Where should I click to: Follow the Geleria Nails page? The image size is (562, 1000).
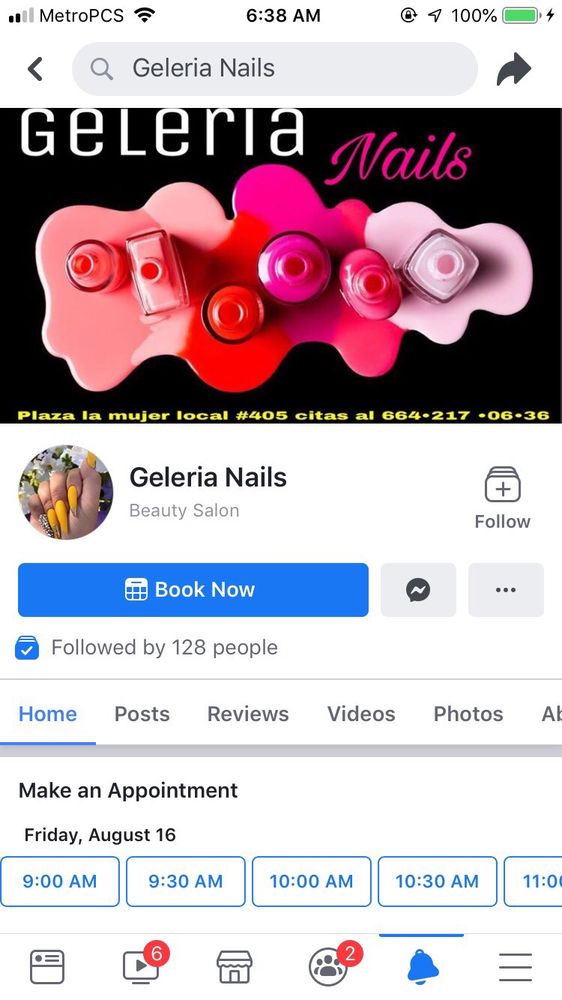pyautogui.click(x=503, y=498)
